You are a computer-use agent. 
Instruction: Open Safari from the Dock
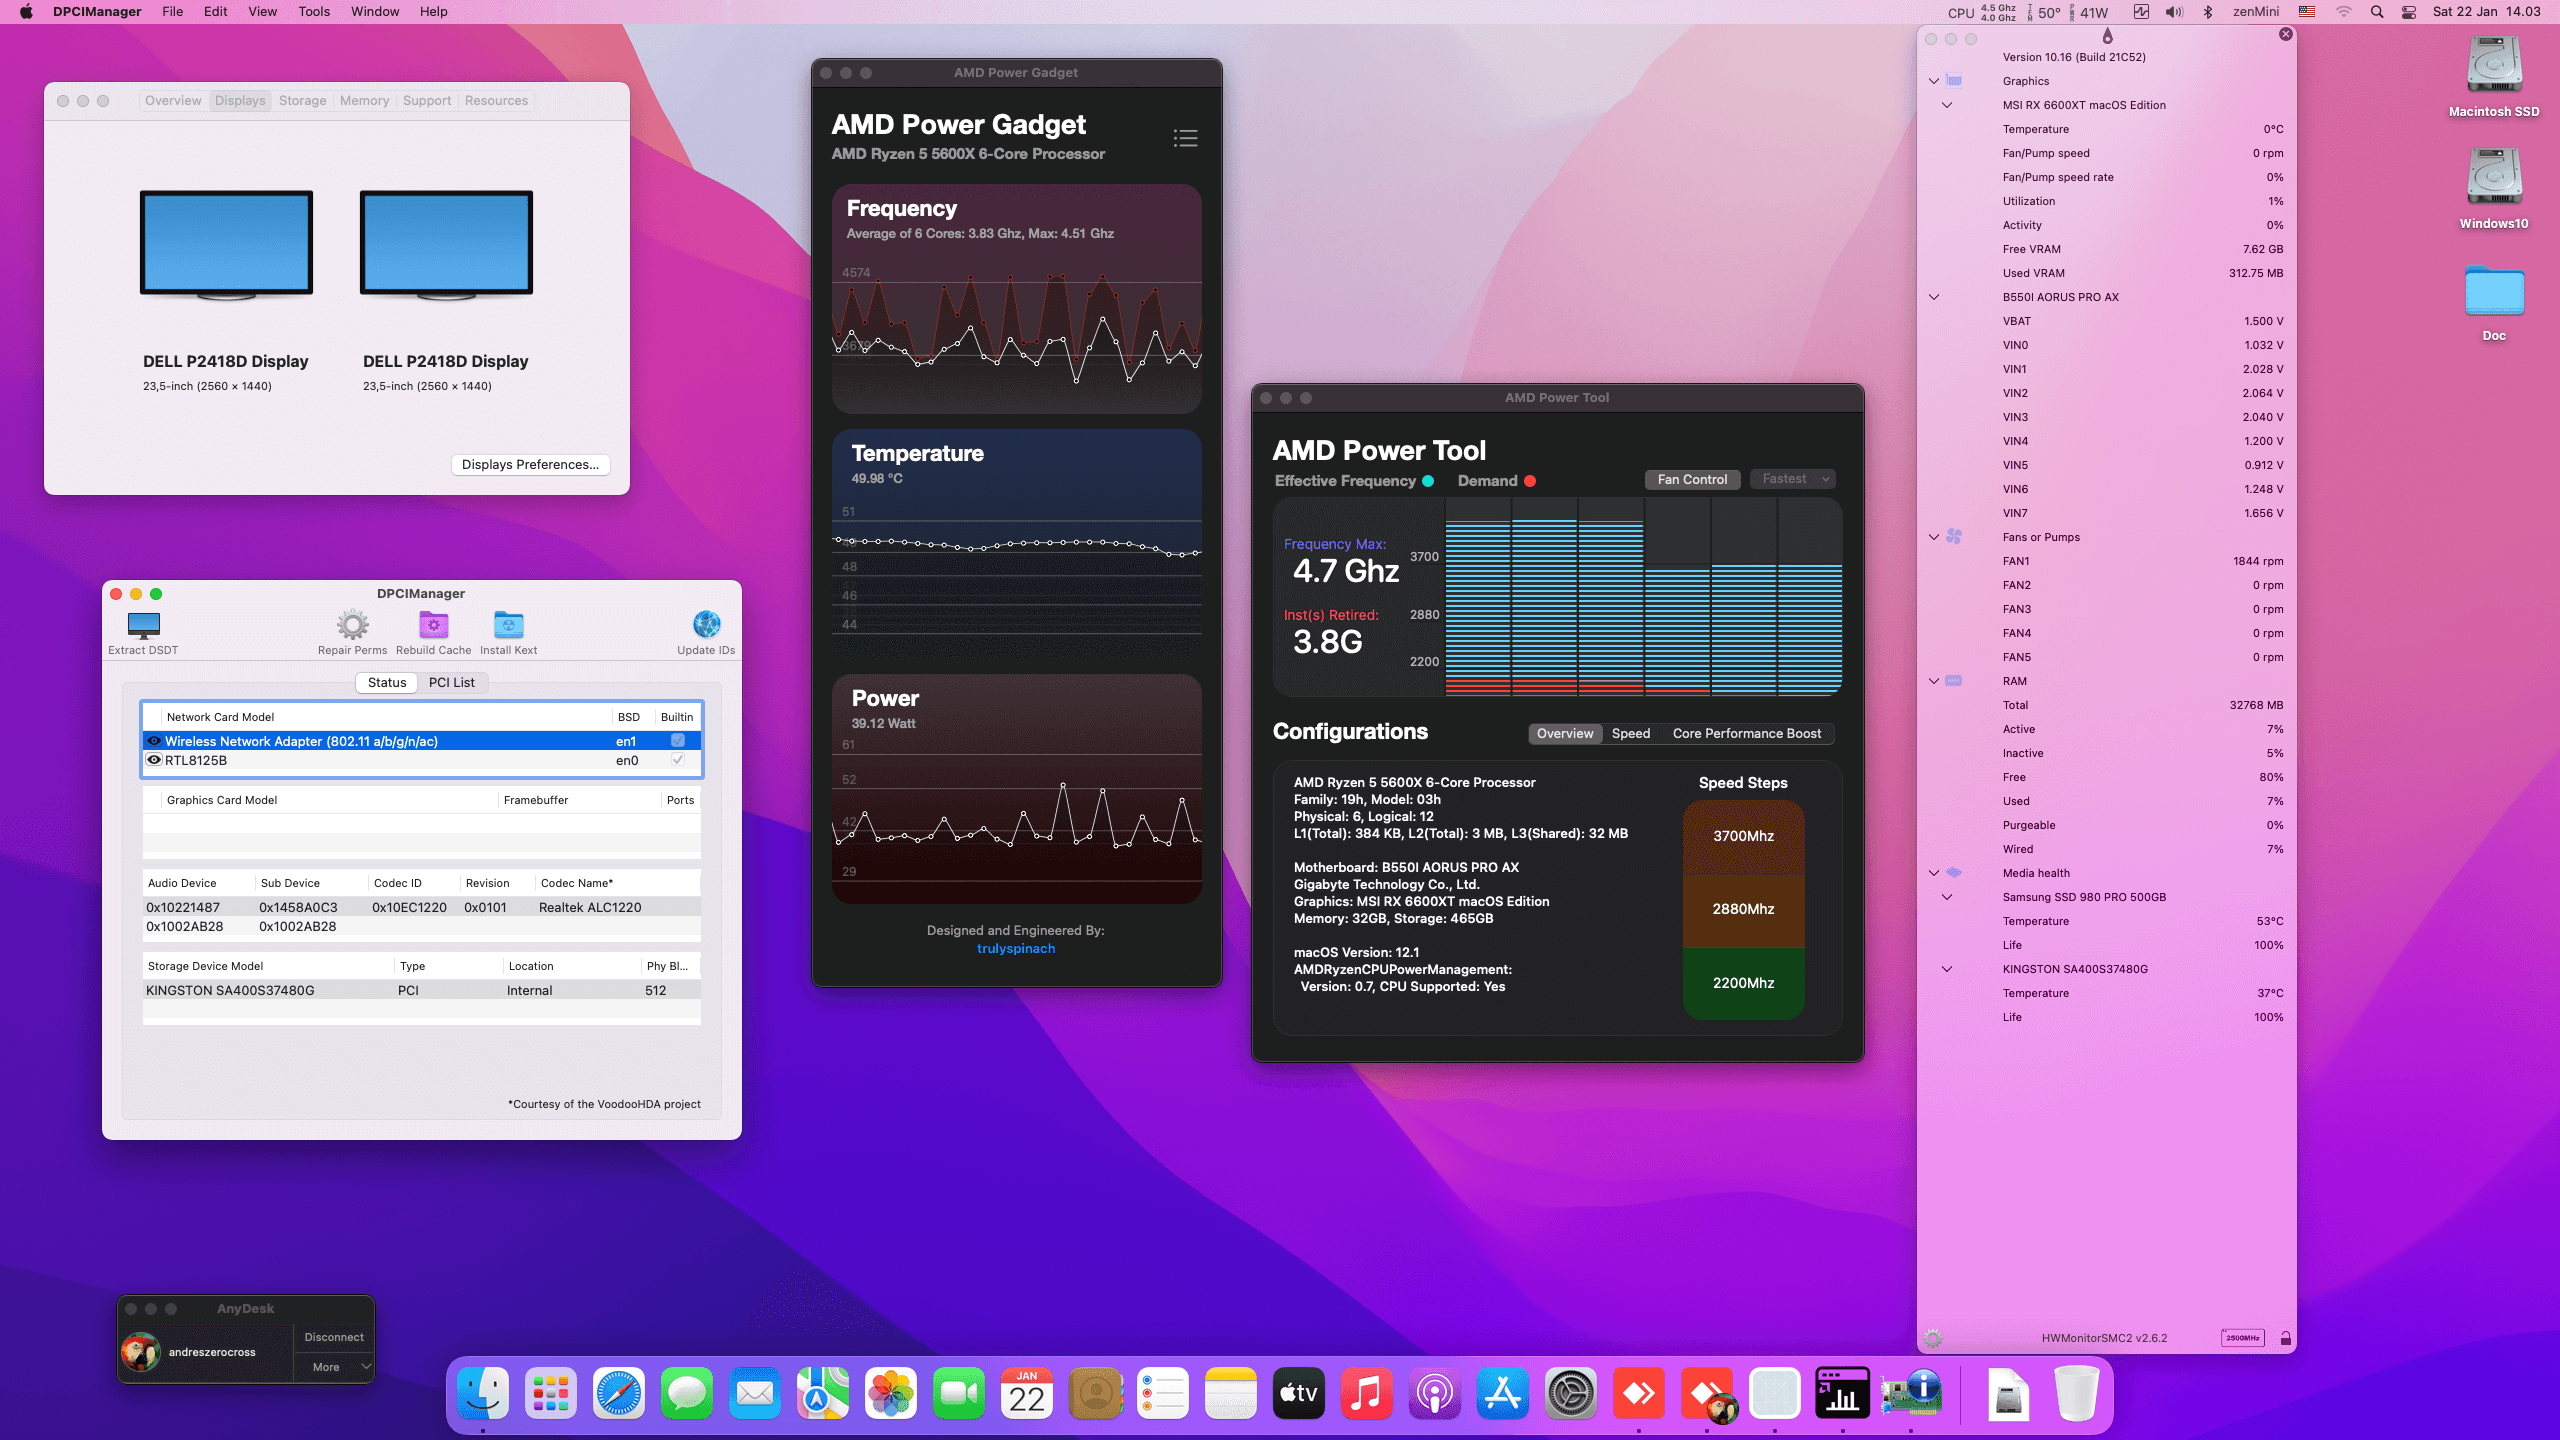619,1393
